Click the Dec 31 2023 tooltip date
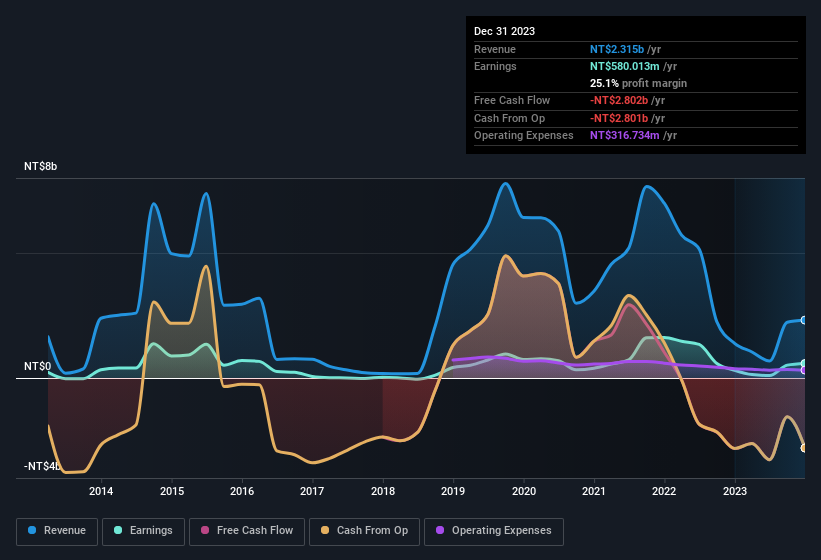Screen dimensions: 821x560 pyautogui.click(x=504, y=31)
